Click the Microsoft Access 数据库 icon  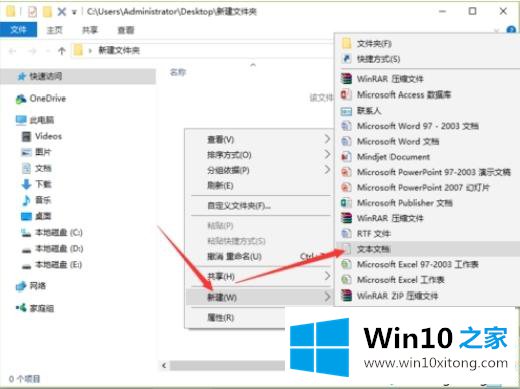(x=346, y=95)
